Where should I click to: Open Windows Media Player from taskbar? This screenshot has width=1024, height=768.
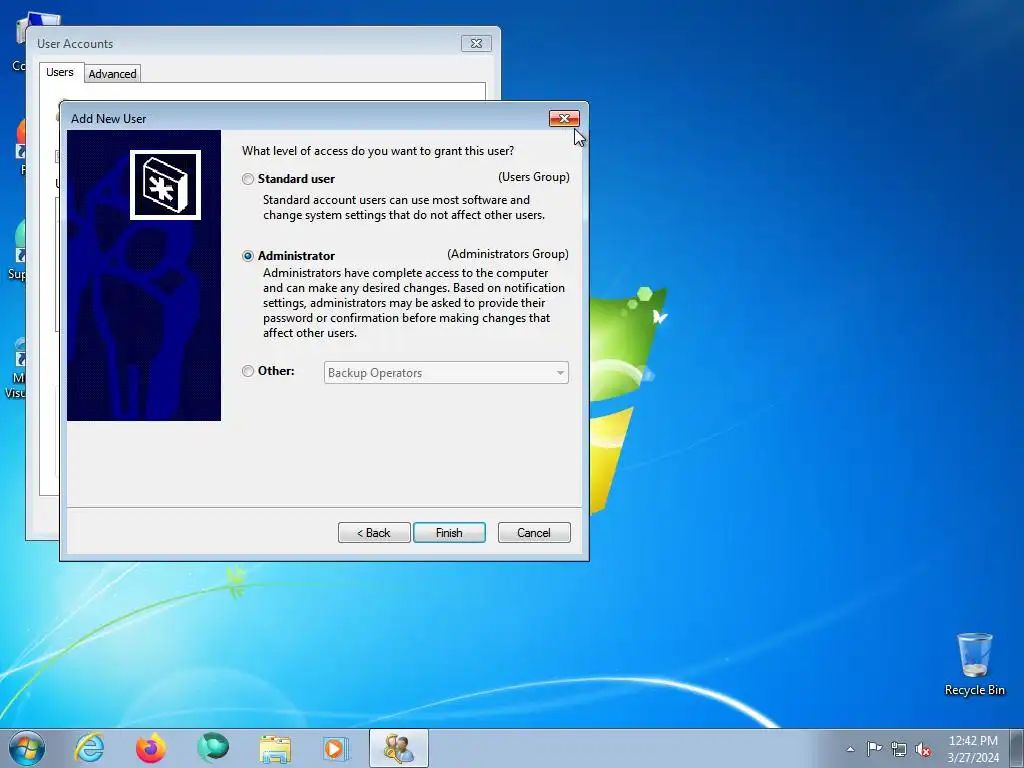(x=336, y=748)
